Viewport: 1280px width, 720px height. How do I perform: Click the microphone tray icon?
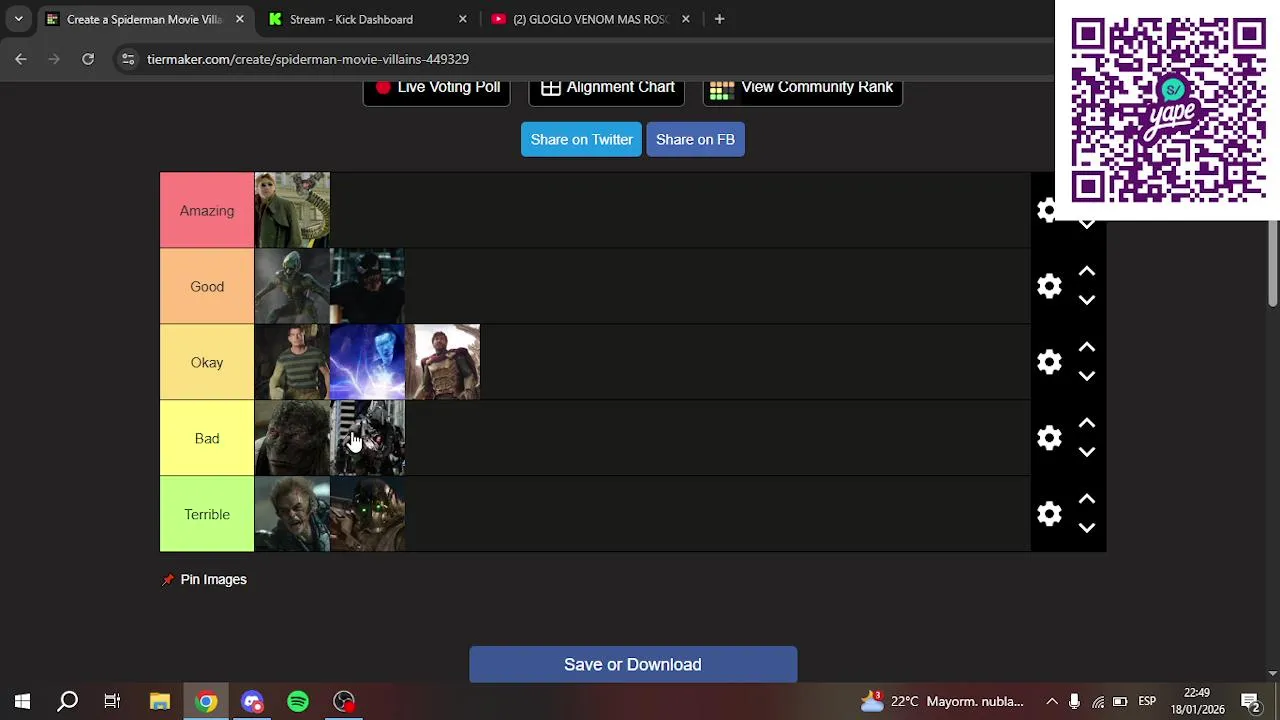(1075, 701)
